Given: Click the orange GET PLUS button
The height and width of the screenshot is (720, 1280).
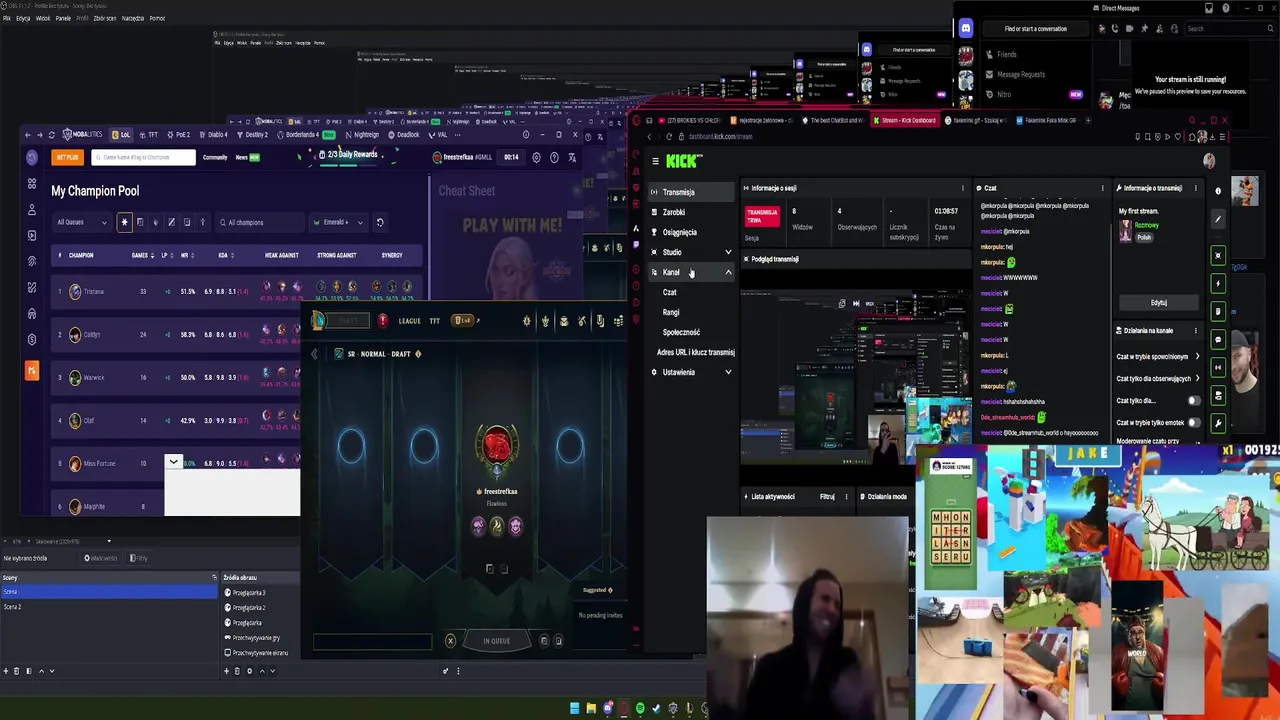Looking at the screenshot, I should (68, 157).
